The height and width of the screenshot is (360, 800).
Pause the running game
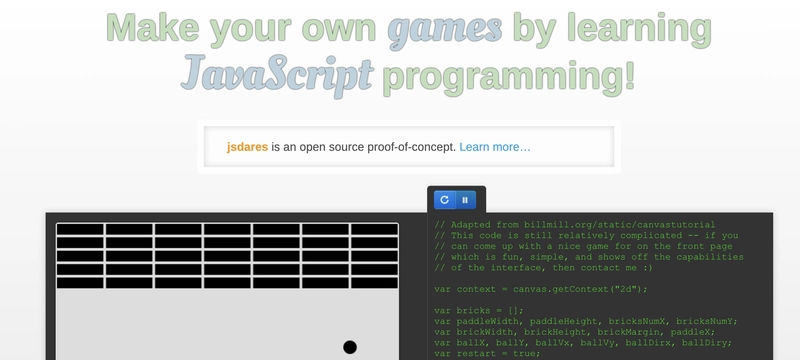[465, 200]
